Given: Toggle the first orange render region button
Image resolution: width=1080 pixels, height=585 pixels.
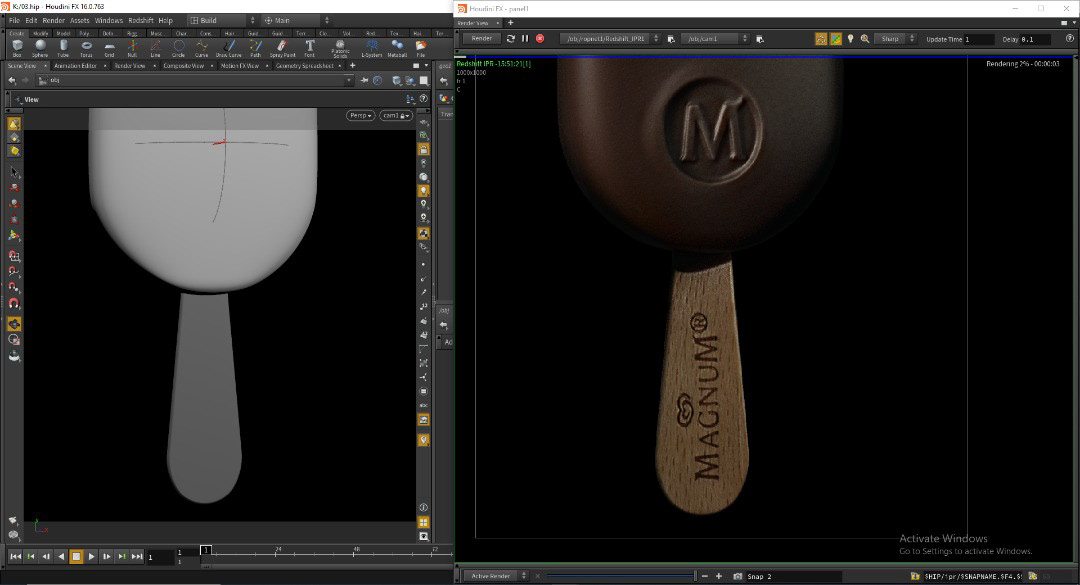Looking at the screenshot, I should (821, 39).
